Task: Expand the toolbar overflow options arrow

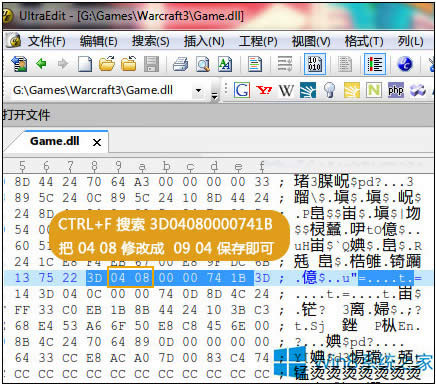Action: (215, 96)
